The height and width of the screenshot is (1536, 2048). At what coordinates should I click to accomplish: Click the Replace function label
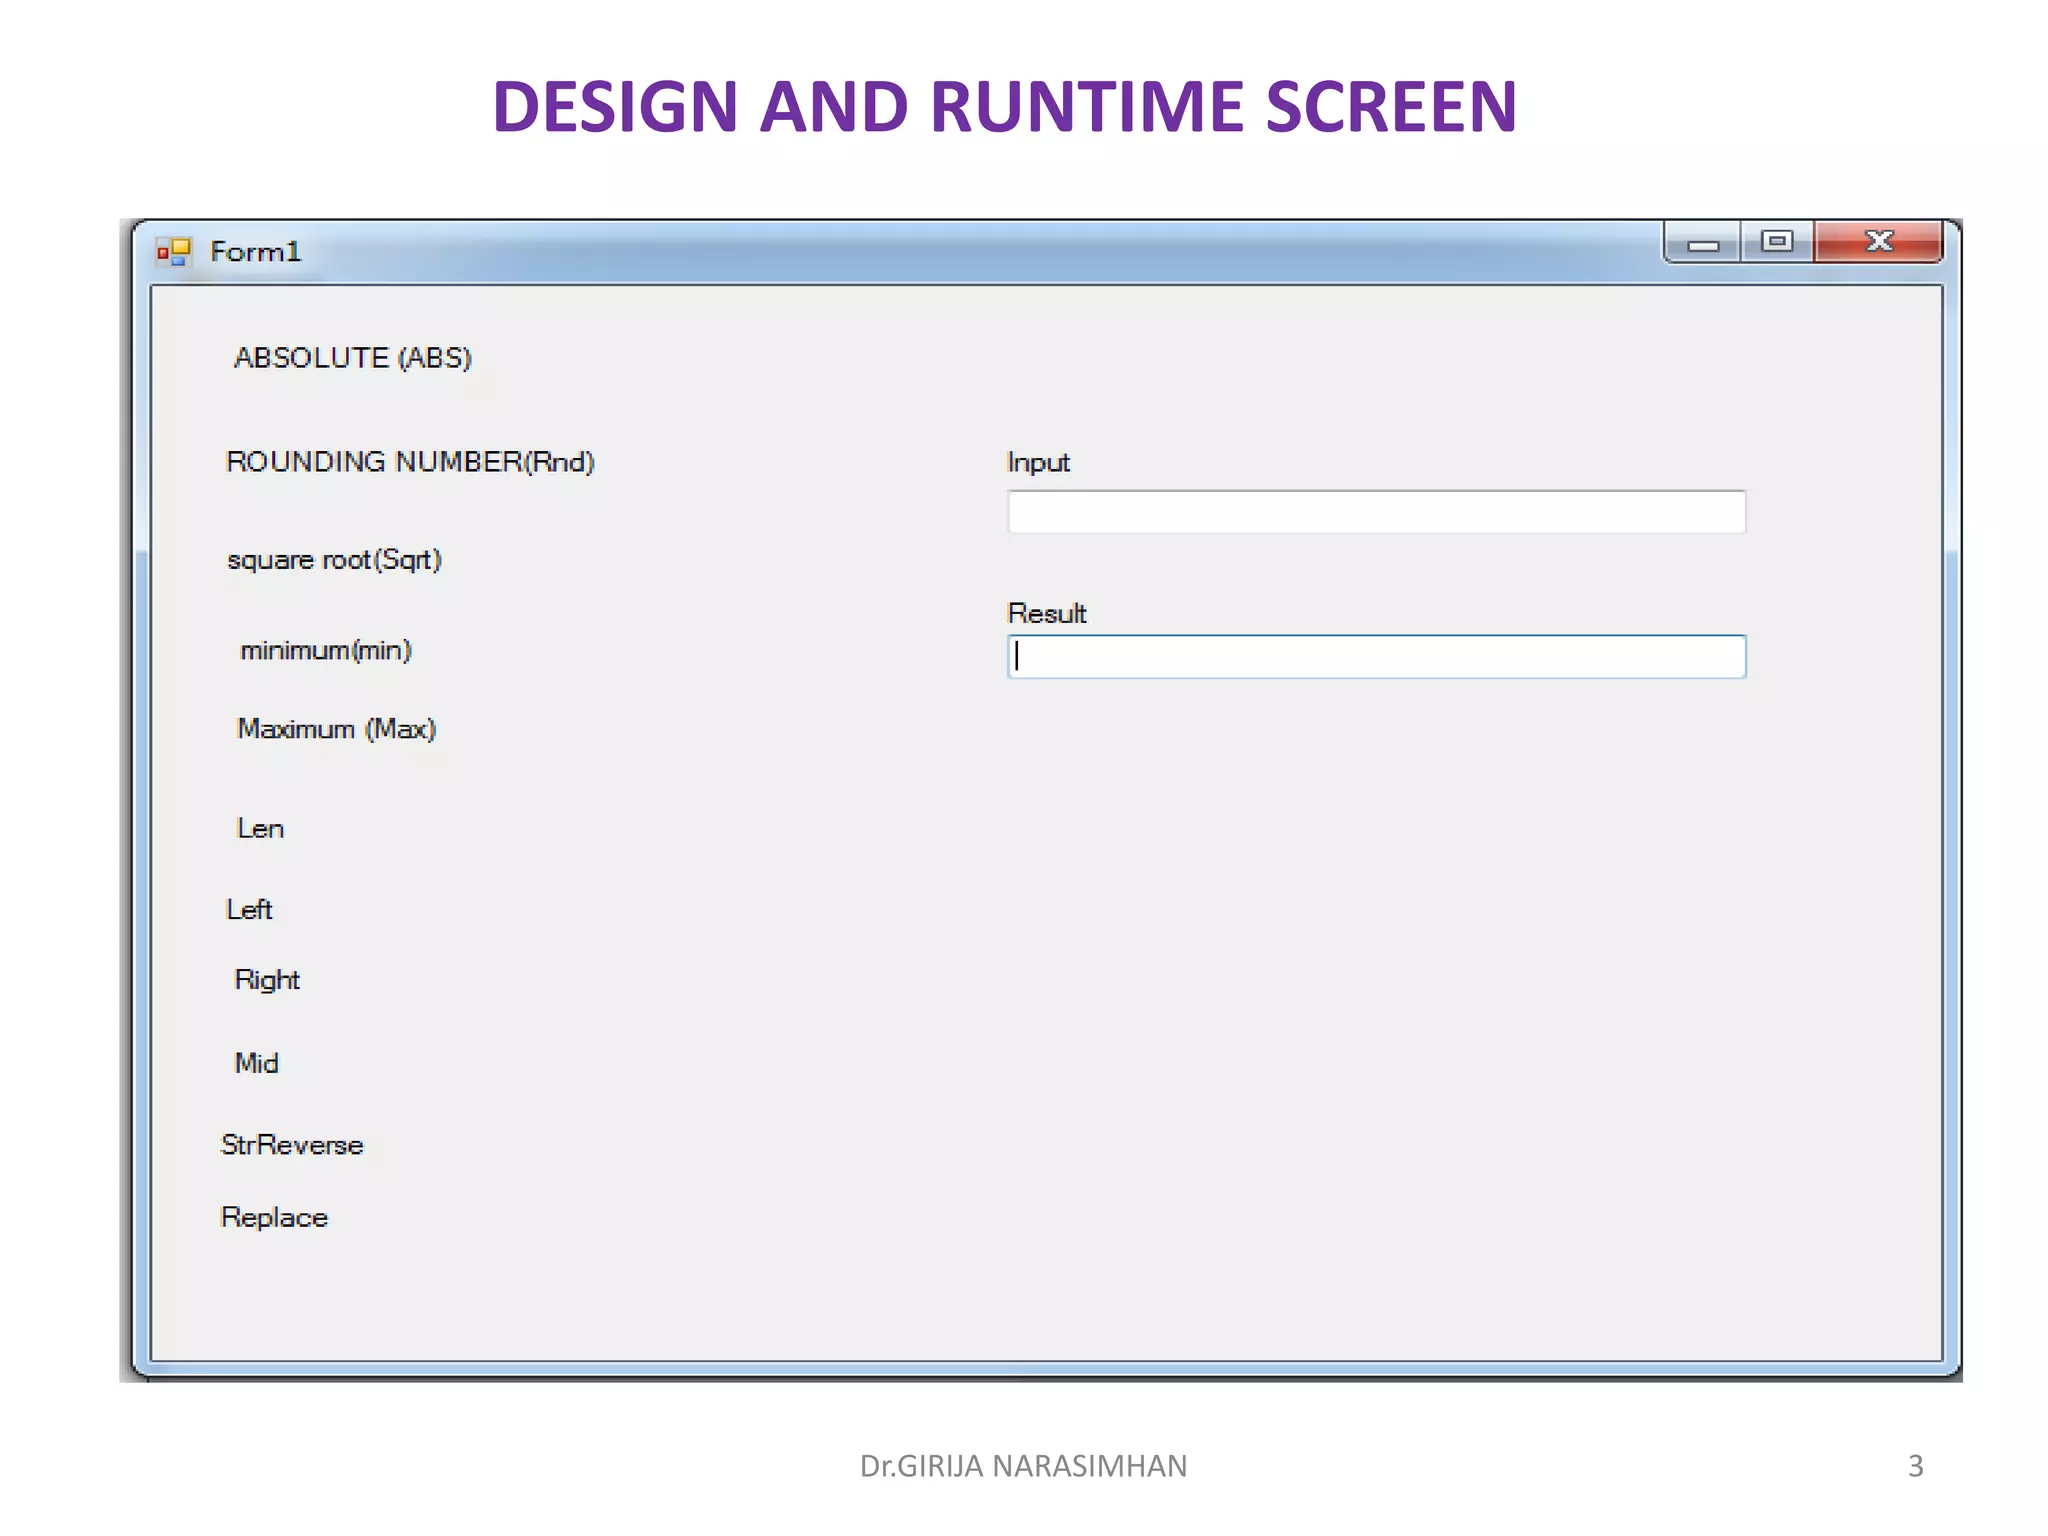click(274, 1218)
